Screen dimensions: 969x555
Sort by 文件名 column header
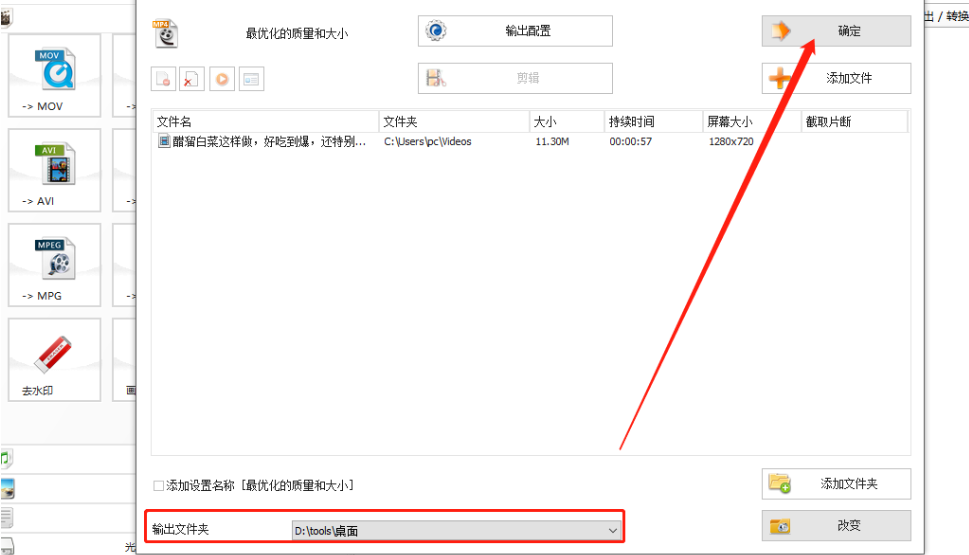pos(266,122)
